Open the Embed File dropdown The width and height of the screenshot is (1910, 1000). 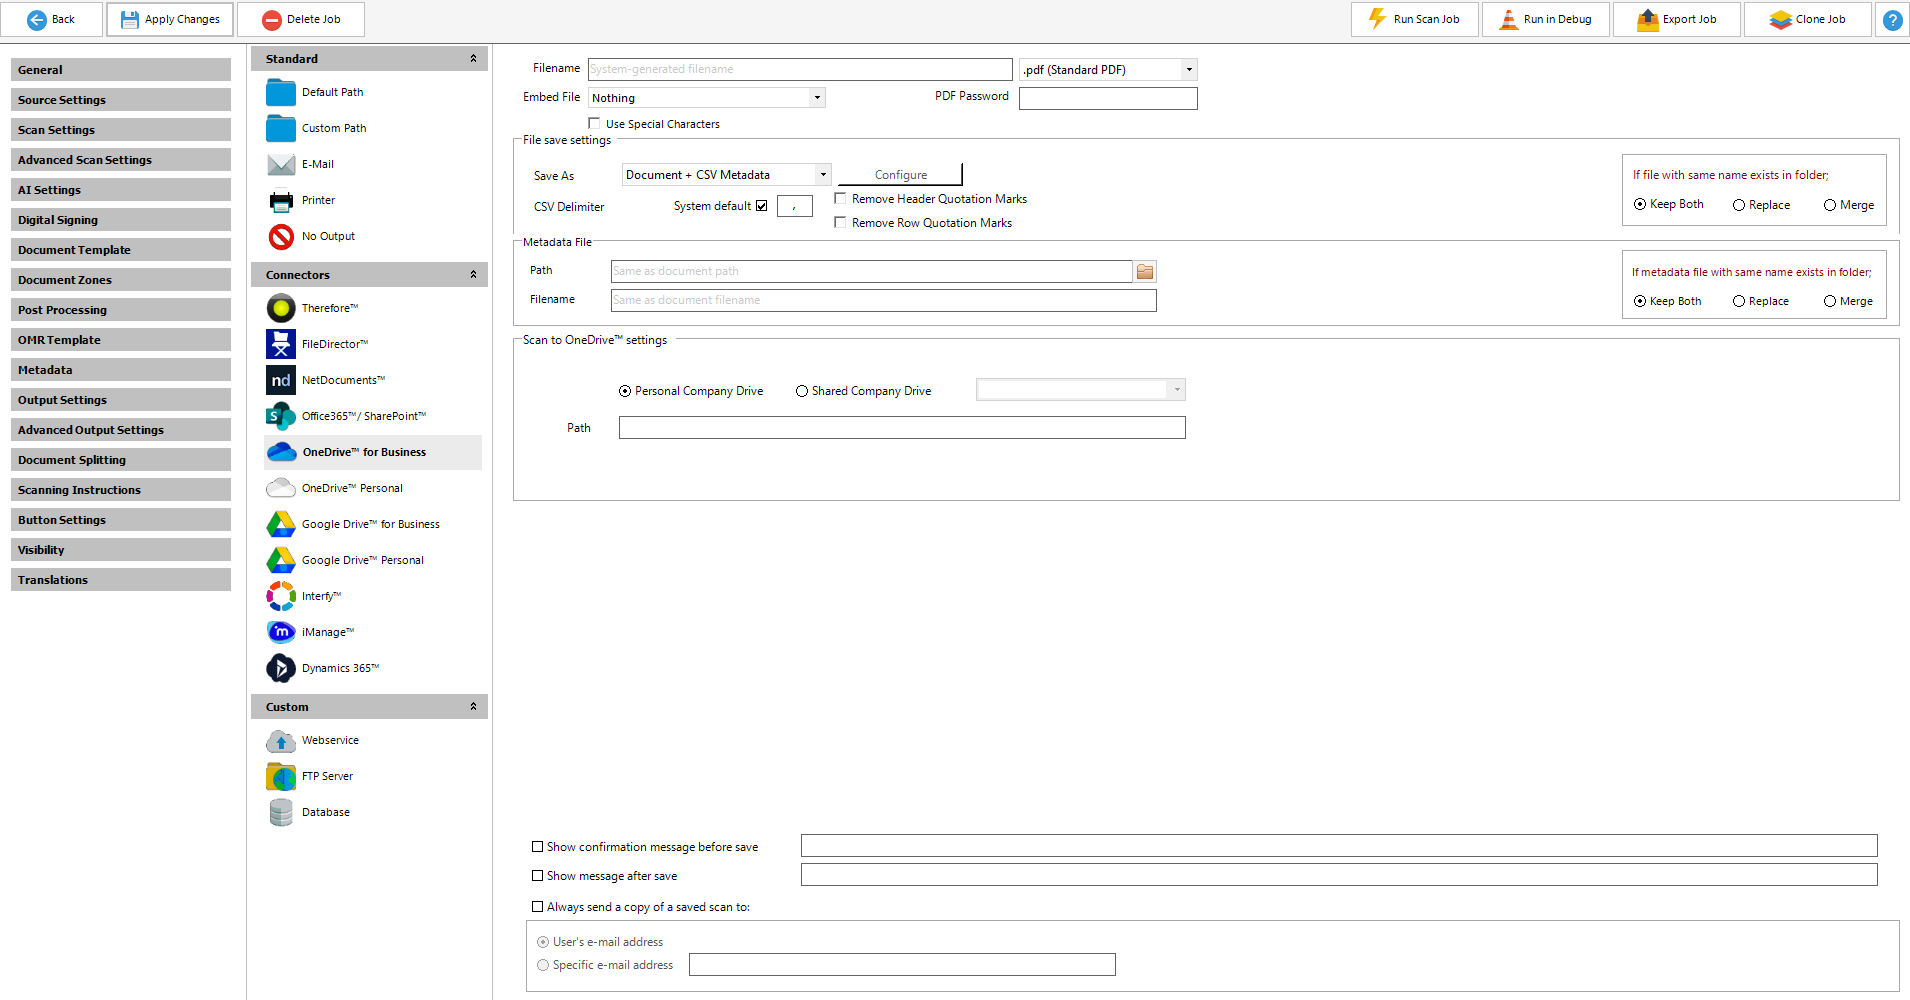(817, 98)
